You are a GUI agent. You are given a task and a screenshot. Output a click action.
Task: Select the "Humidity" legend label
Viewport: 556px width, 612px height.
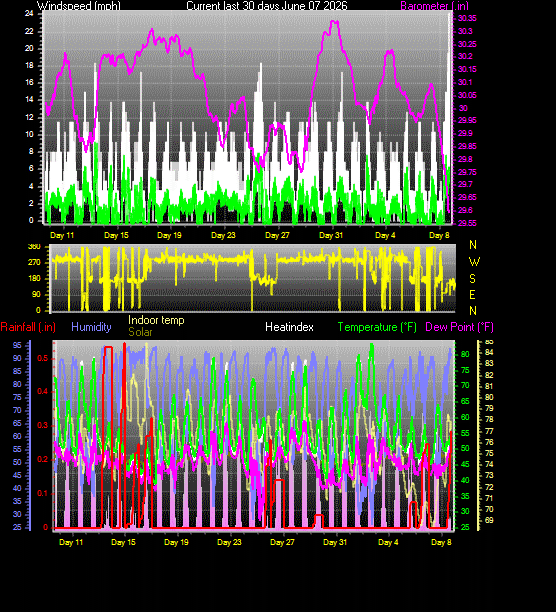coord(91,327)
